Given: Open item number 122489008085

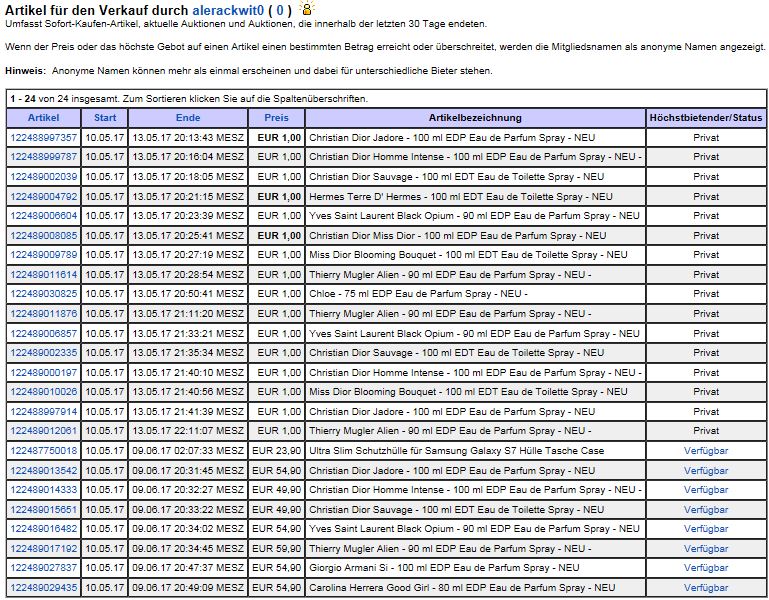Looking at the screenshot, I should pyautogui.click(x=44, y=235).
